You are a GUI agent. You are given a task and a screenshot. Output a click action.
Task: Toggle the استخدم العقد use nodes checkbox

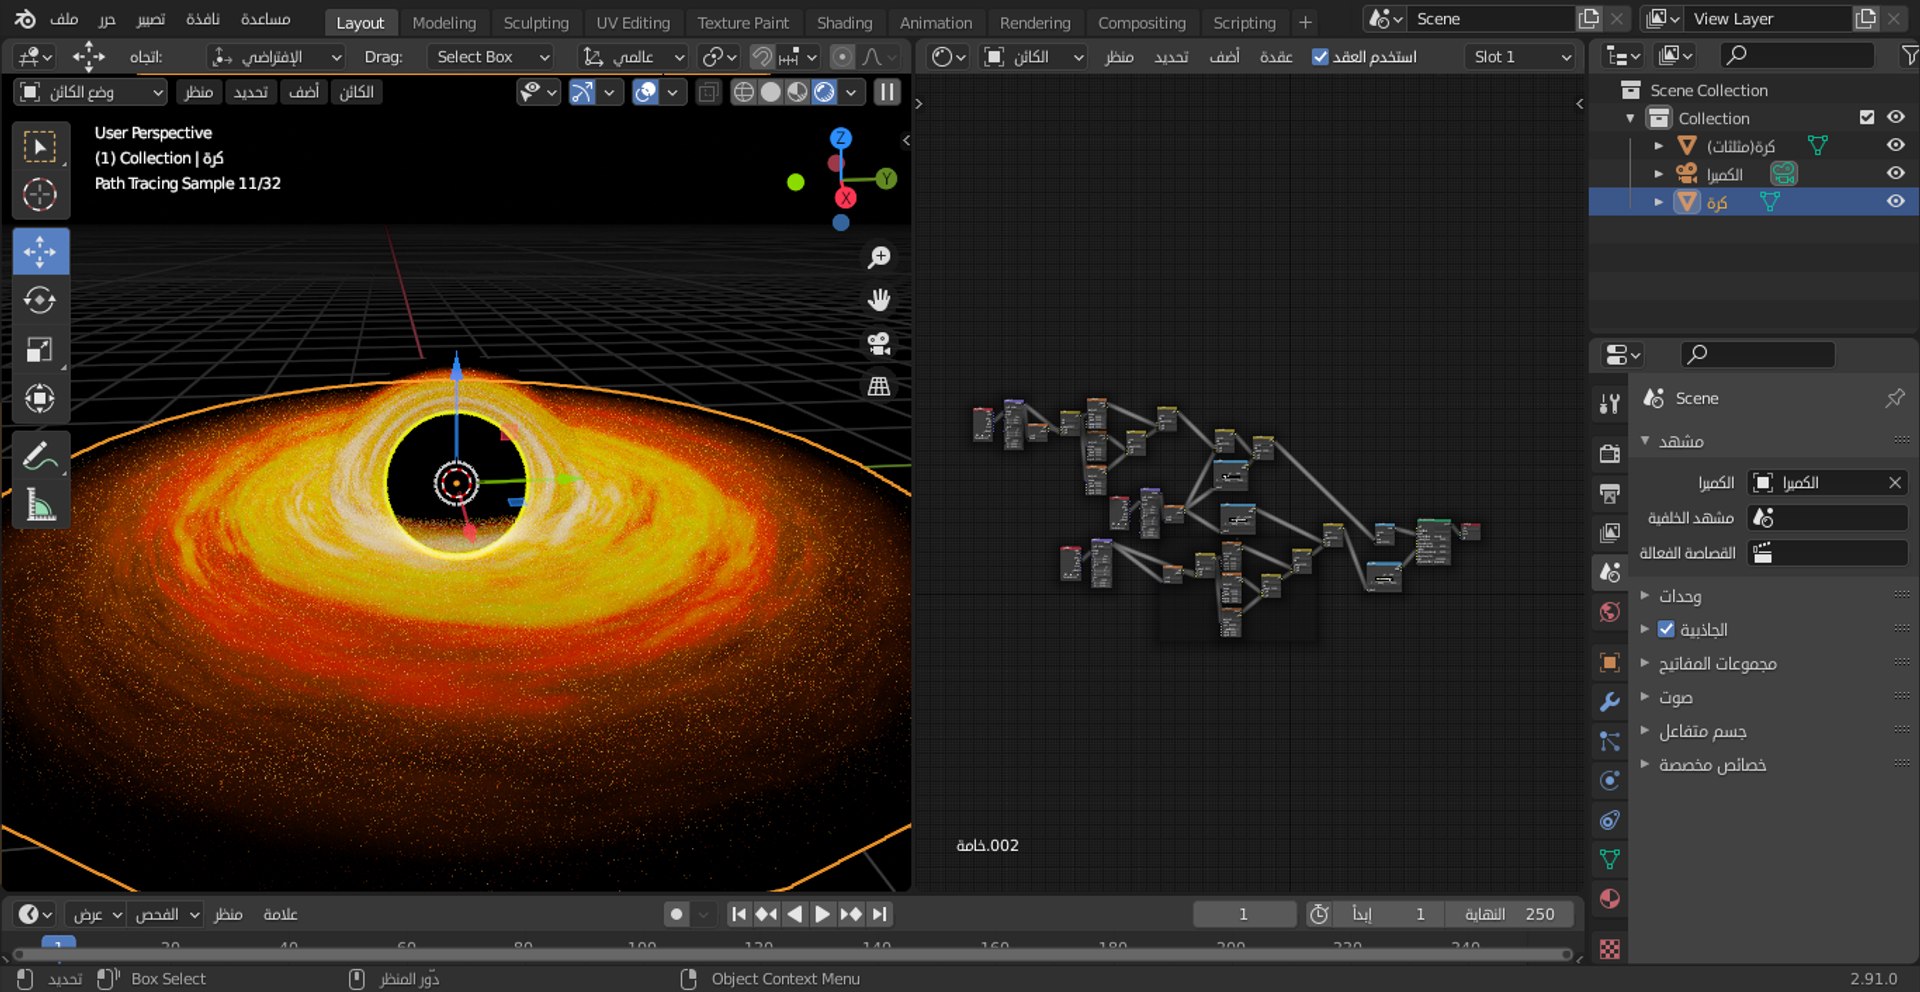tap(1320, 57)
